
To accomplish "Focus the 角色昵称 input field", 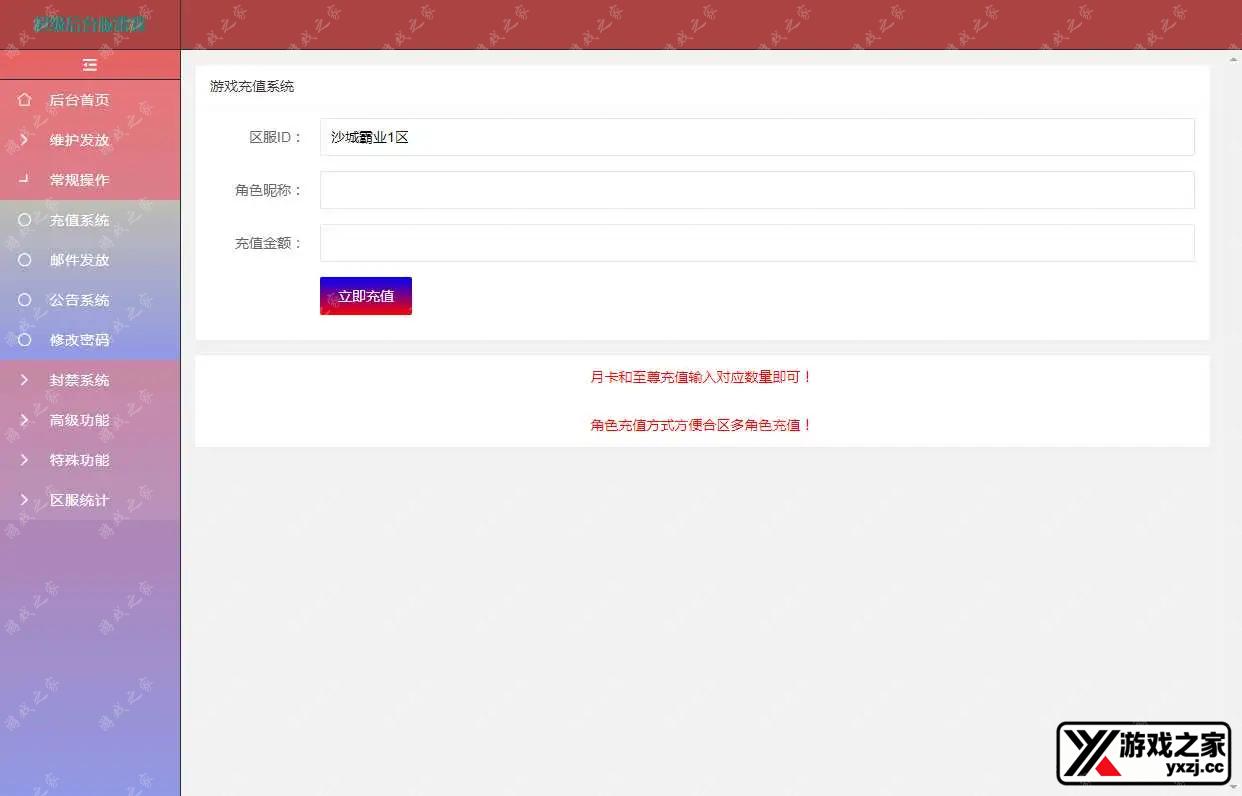I will point(757,190).
